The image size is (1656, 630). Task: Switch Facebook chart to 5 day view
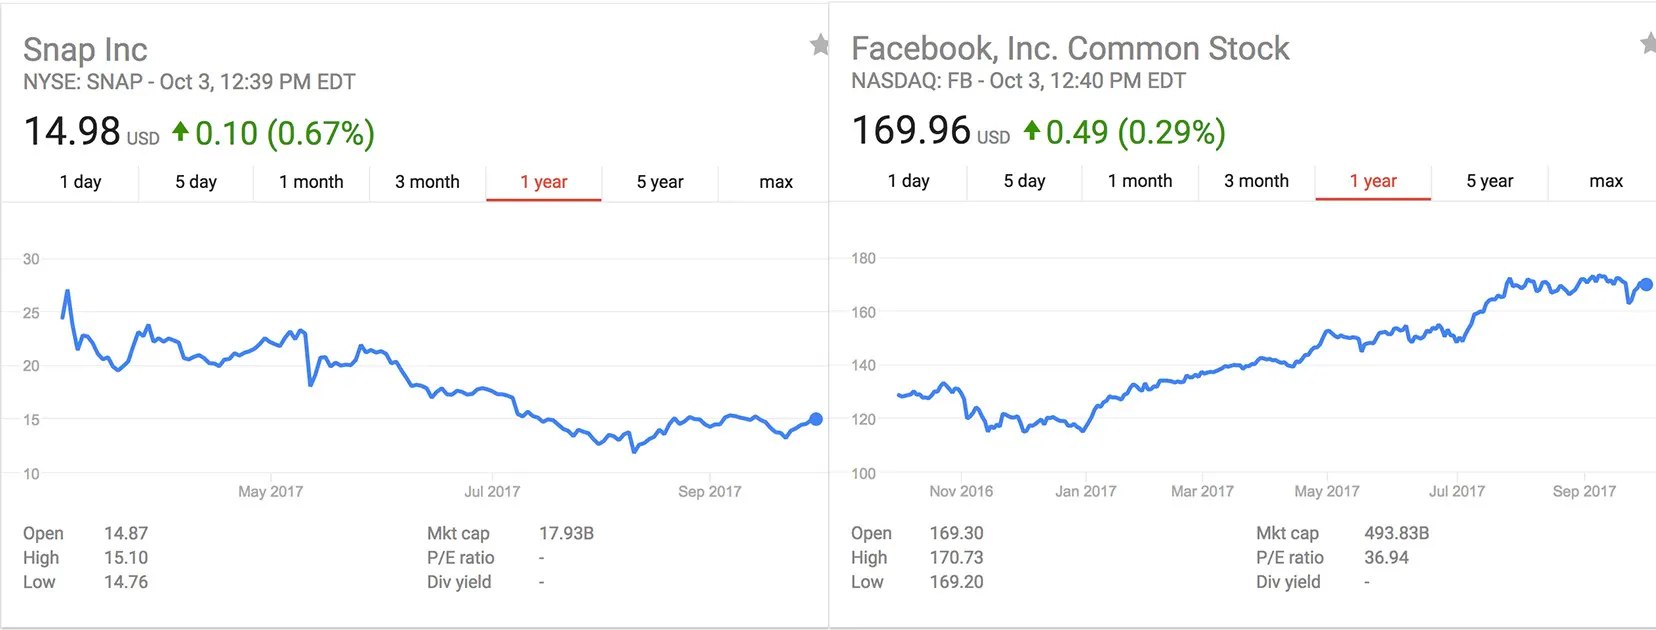[1023, 181]
